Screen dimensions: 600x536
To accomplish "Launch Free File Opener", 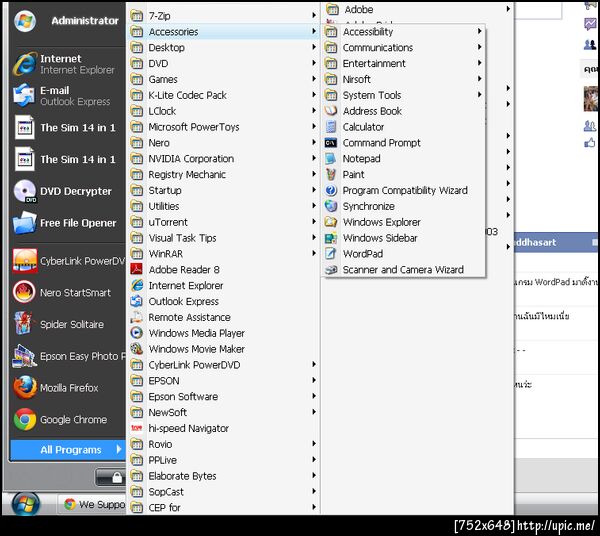I will 67,223.
